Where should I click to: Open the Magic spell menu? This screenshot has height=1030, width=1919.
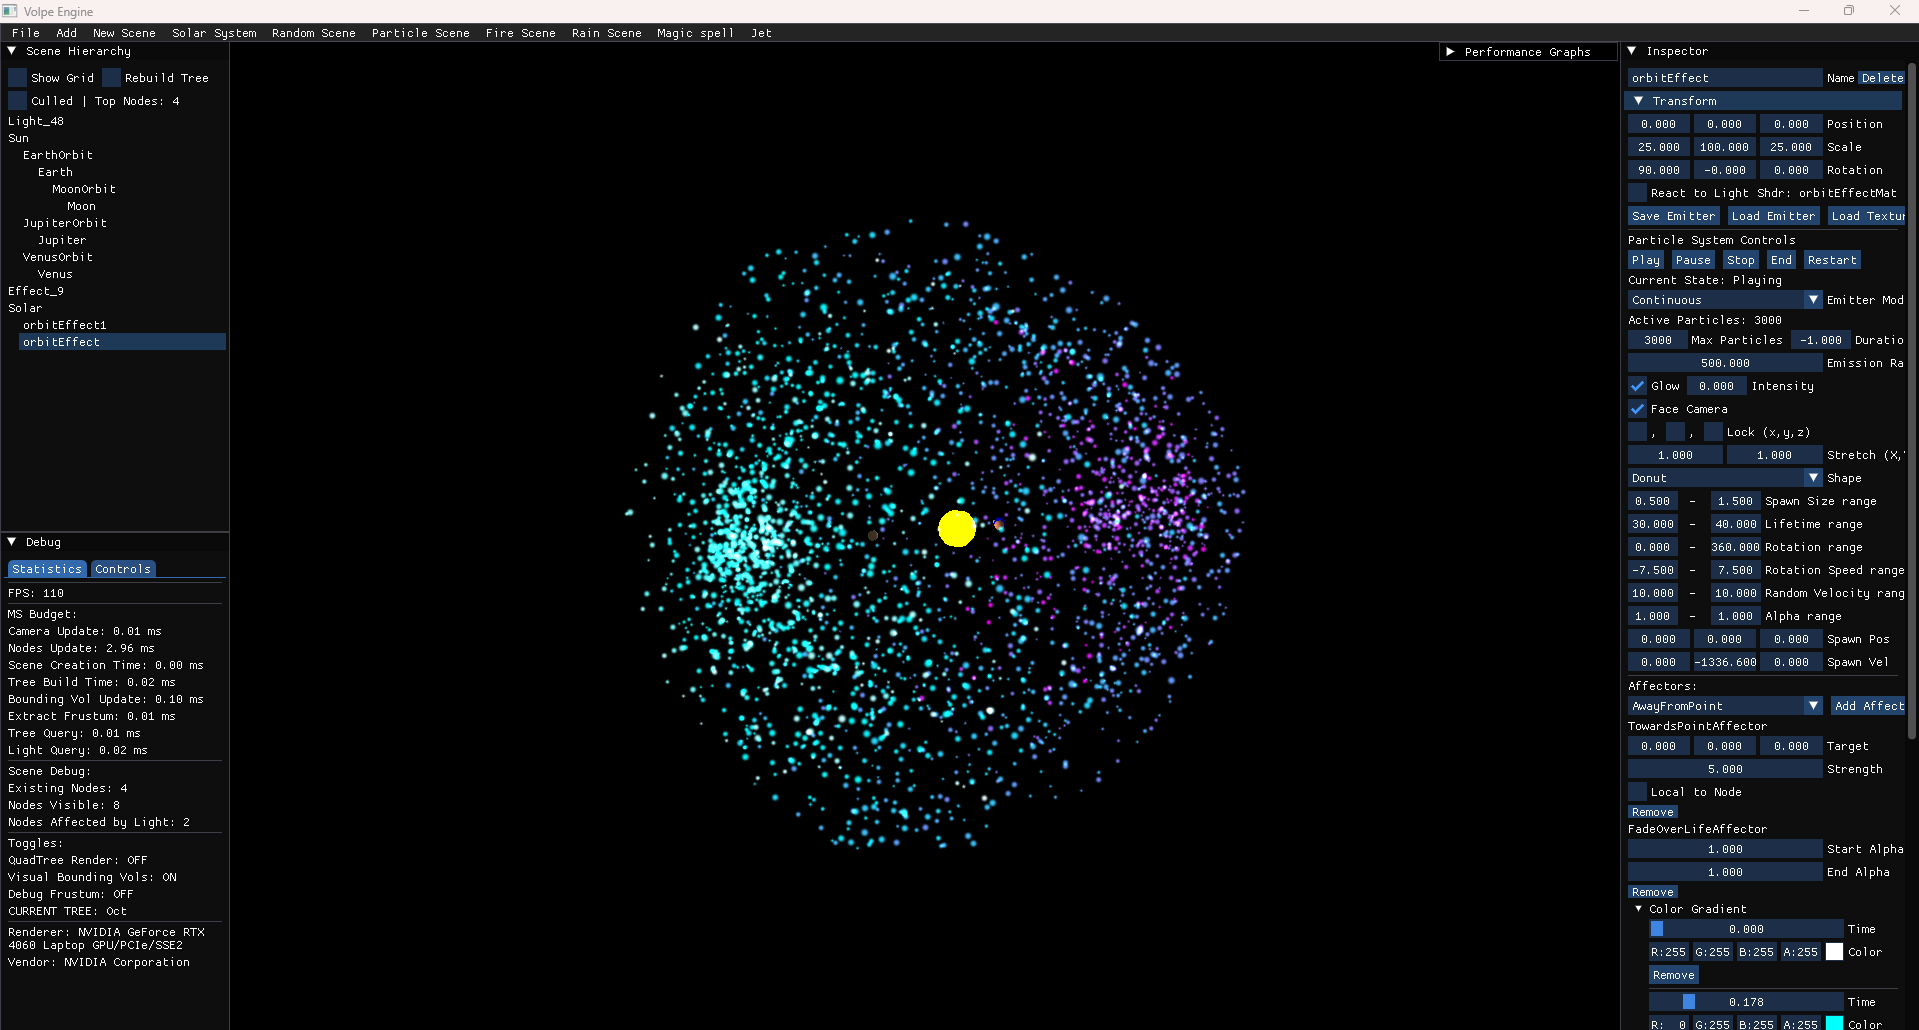[695, 33]
